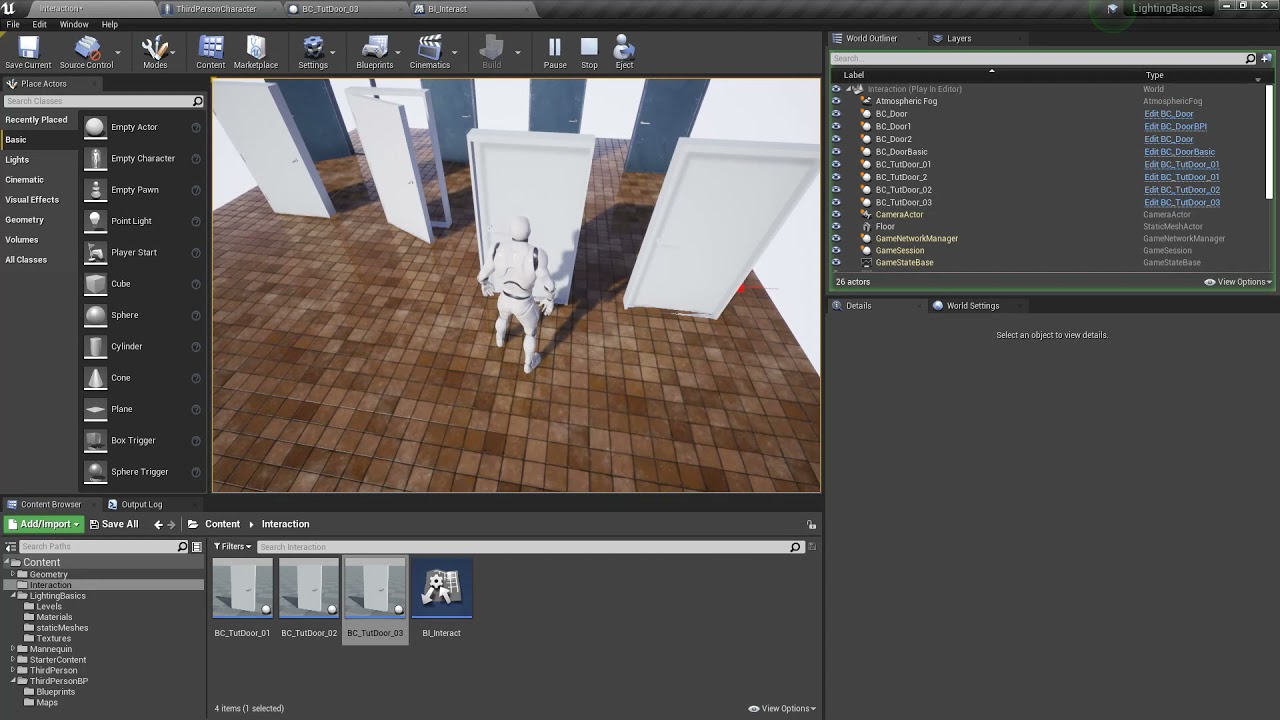Open the Modes toolbar icon
1280x720 pixels.
pos(155,52)
